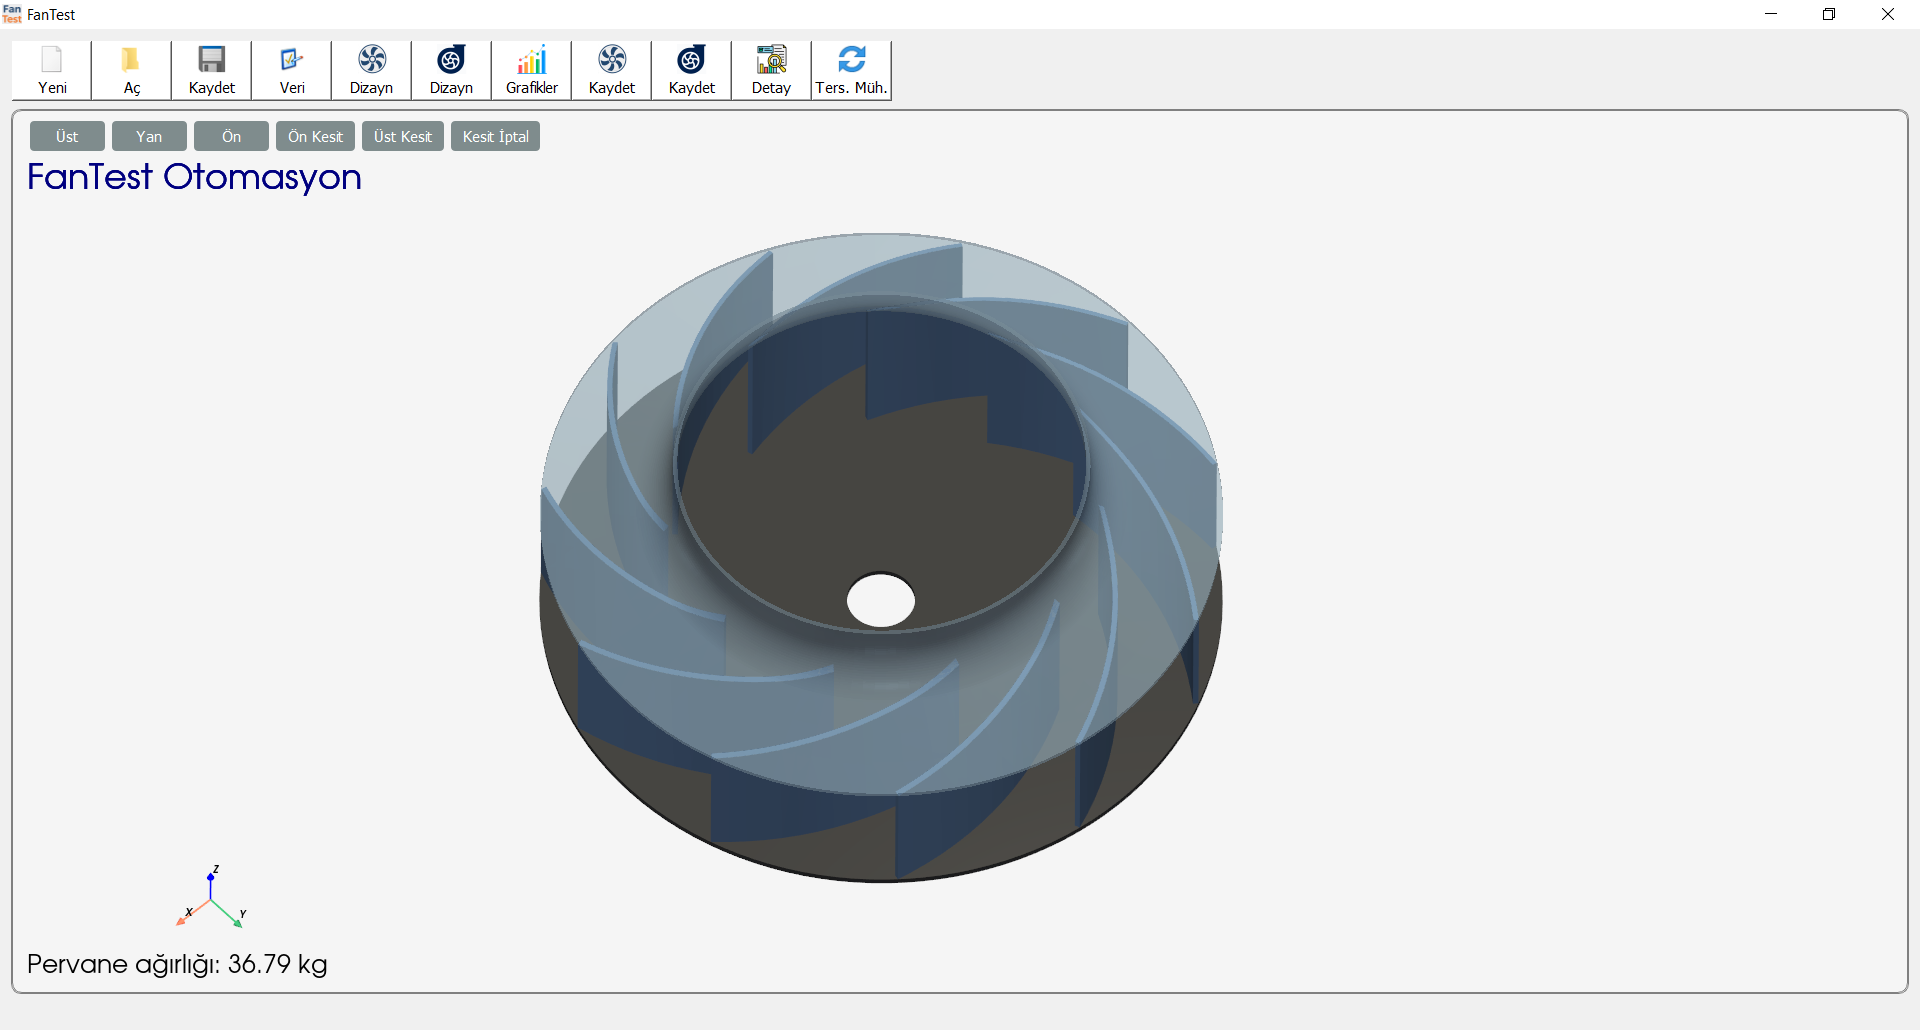1920x1030 pixels.
Task: Click the 3D impeller model
Action: coord(880,560)
